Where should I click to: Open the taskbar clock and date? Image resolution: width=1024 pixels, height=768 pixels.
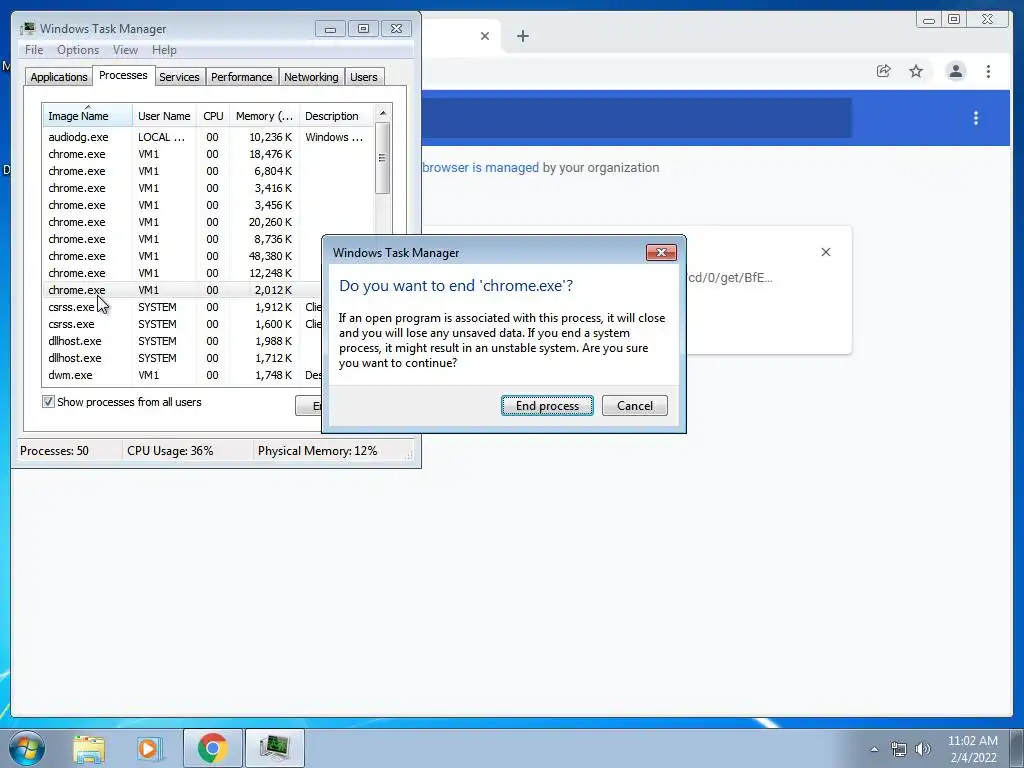click(972, 749)
